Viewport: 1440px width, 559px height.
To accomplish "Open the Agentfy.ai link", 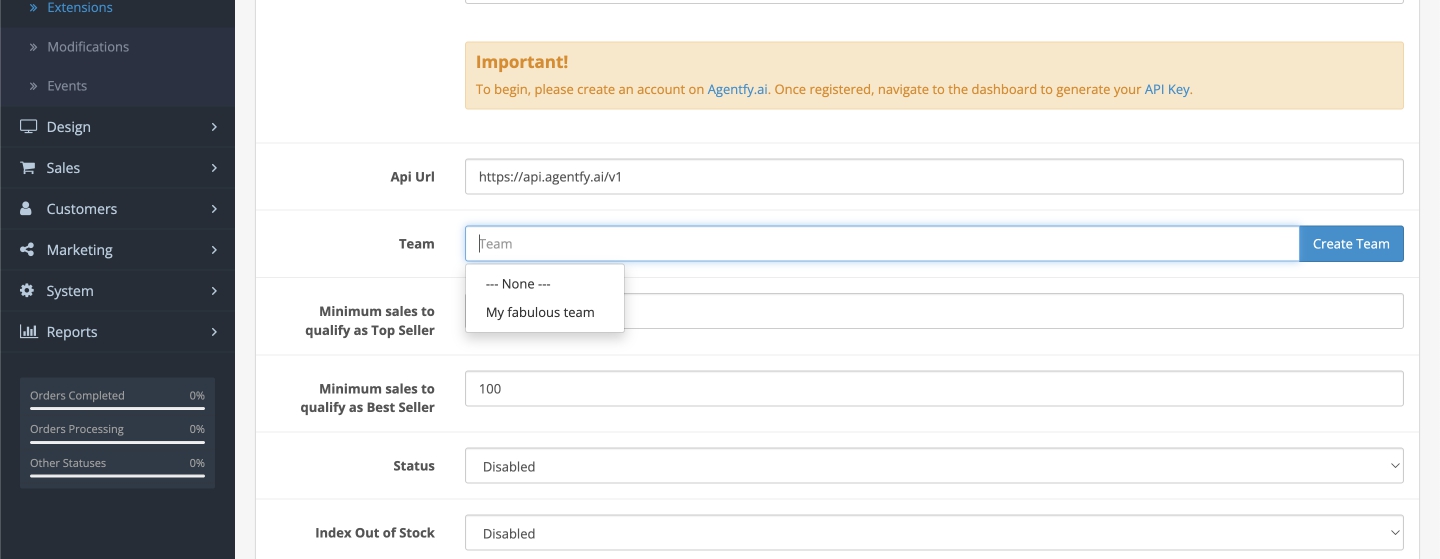I will coord(737,89).
